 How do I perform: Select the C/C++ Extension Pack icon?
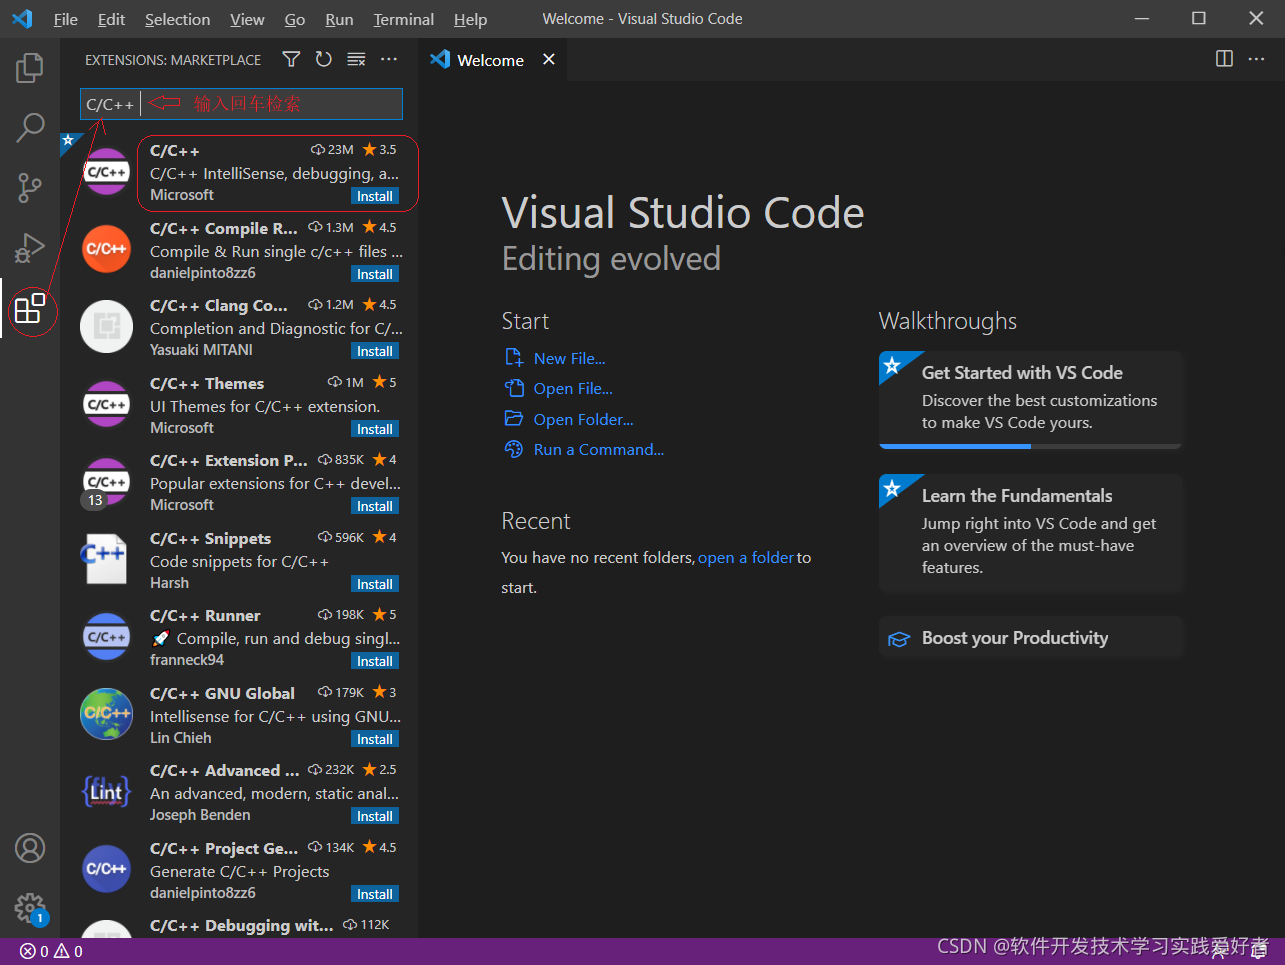(x=106, y=482)
